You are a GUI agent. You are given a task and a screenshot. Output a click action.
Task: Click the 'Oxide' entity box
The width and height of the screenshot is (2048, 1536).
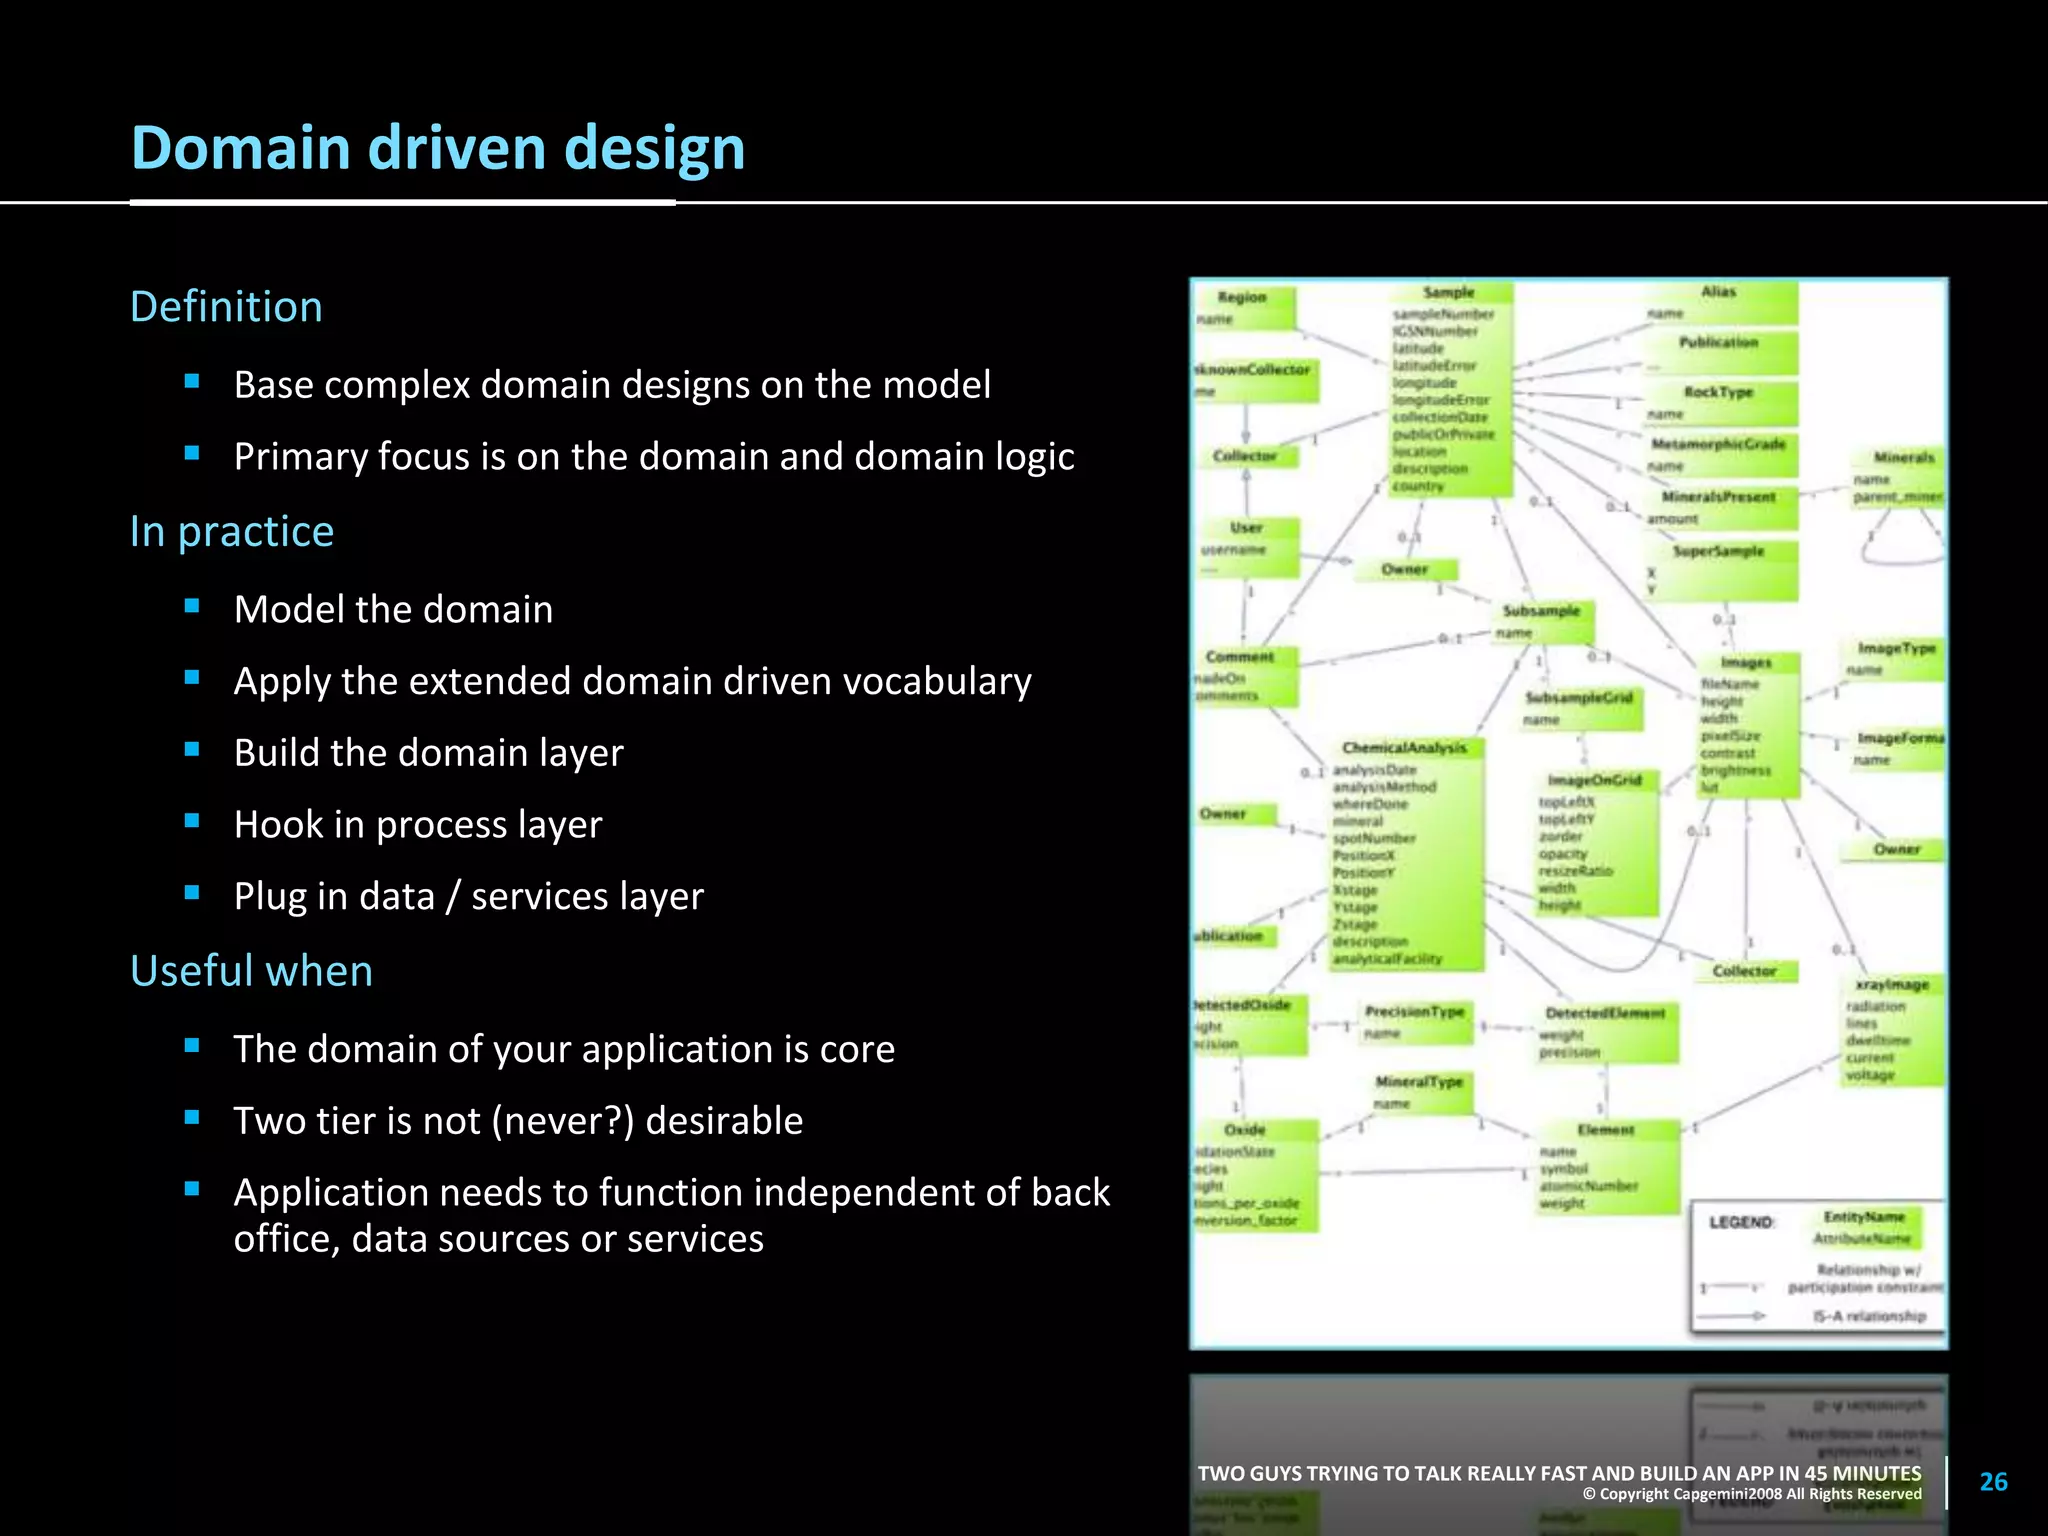pos(1255,1175)
